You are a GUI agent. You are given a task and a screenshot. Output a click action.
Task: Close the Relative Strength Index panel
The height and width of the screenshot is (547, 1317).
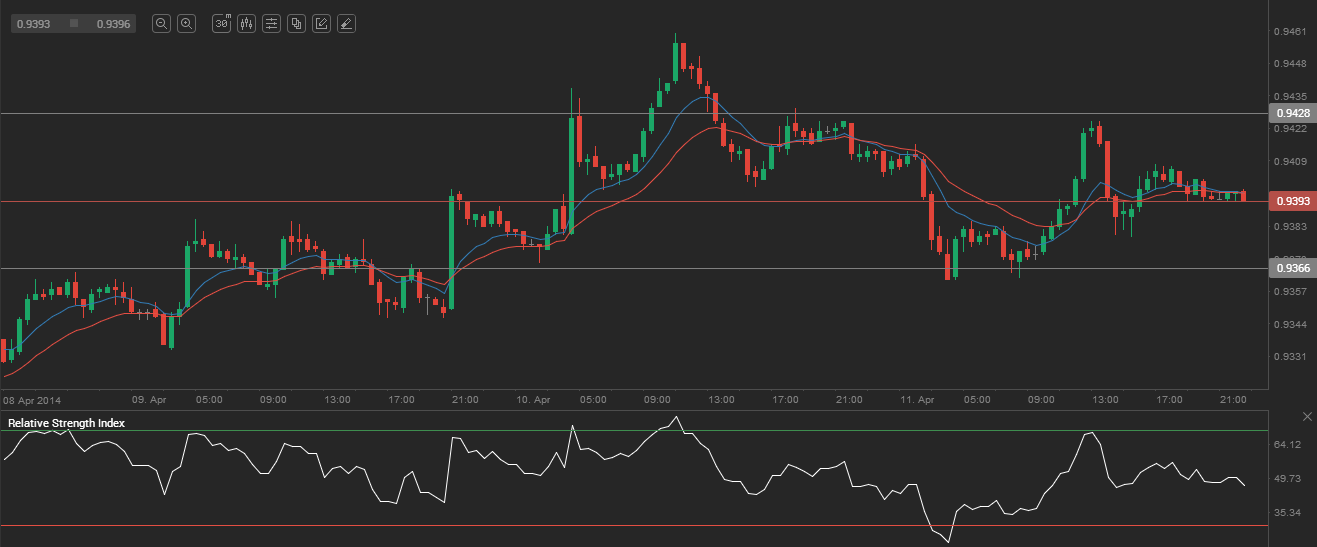tap(1306, 416)
